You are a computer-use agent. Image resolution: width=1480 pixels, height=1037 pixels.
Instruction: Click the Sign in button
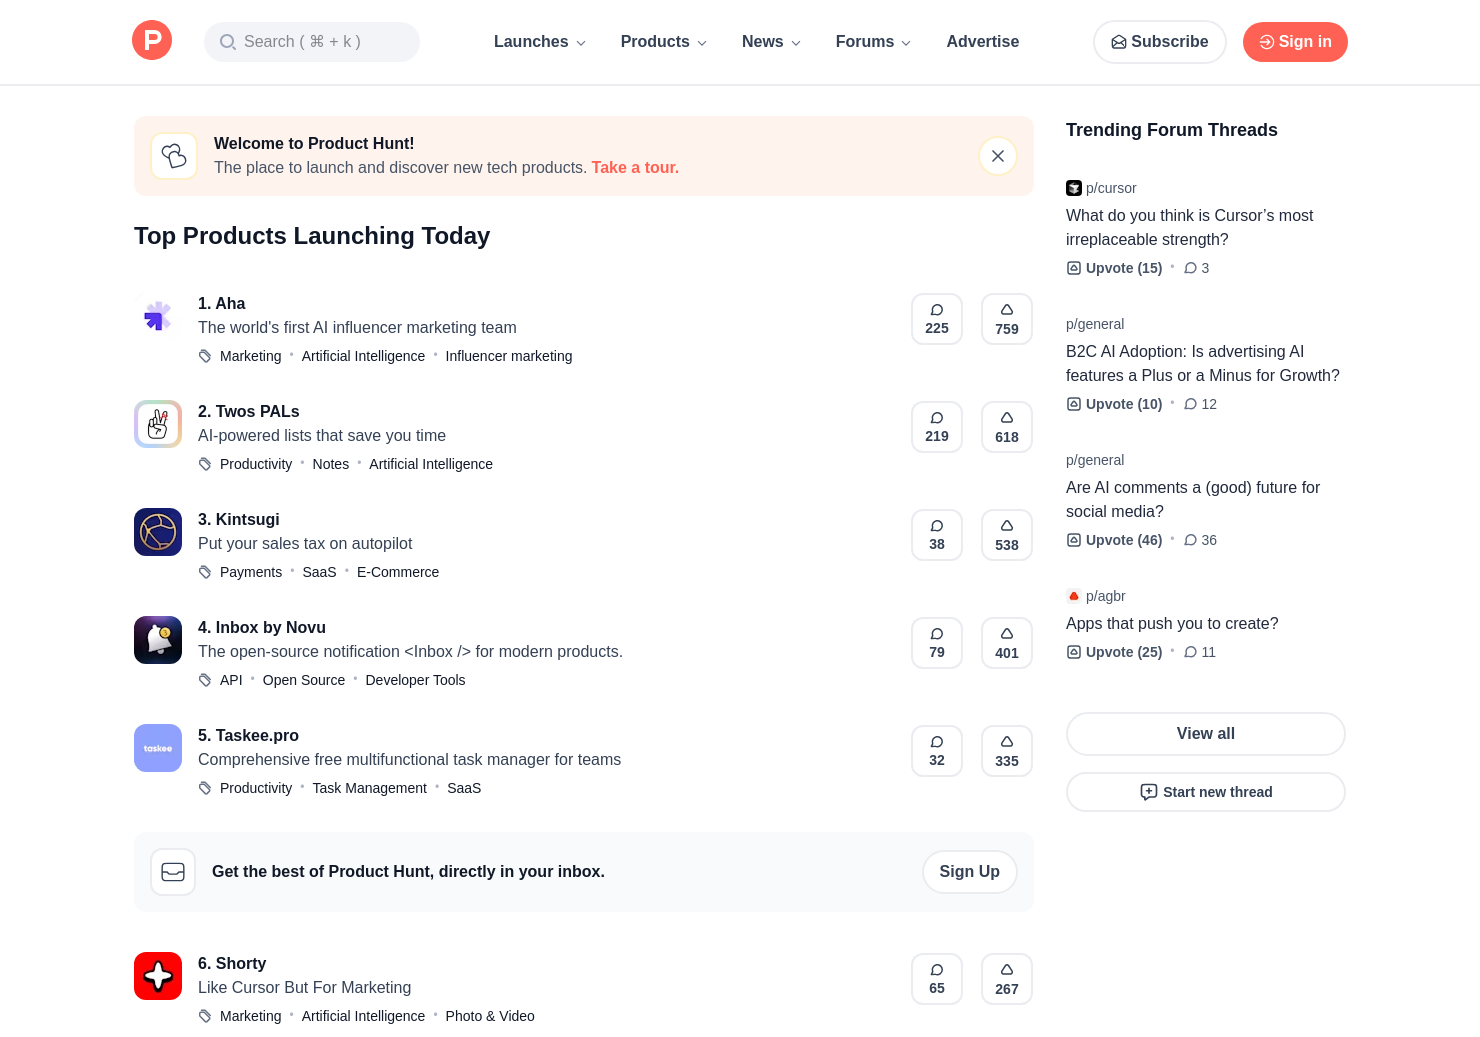pyautogui.click(x=1294, y=42)
